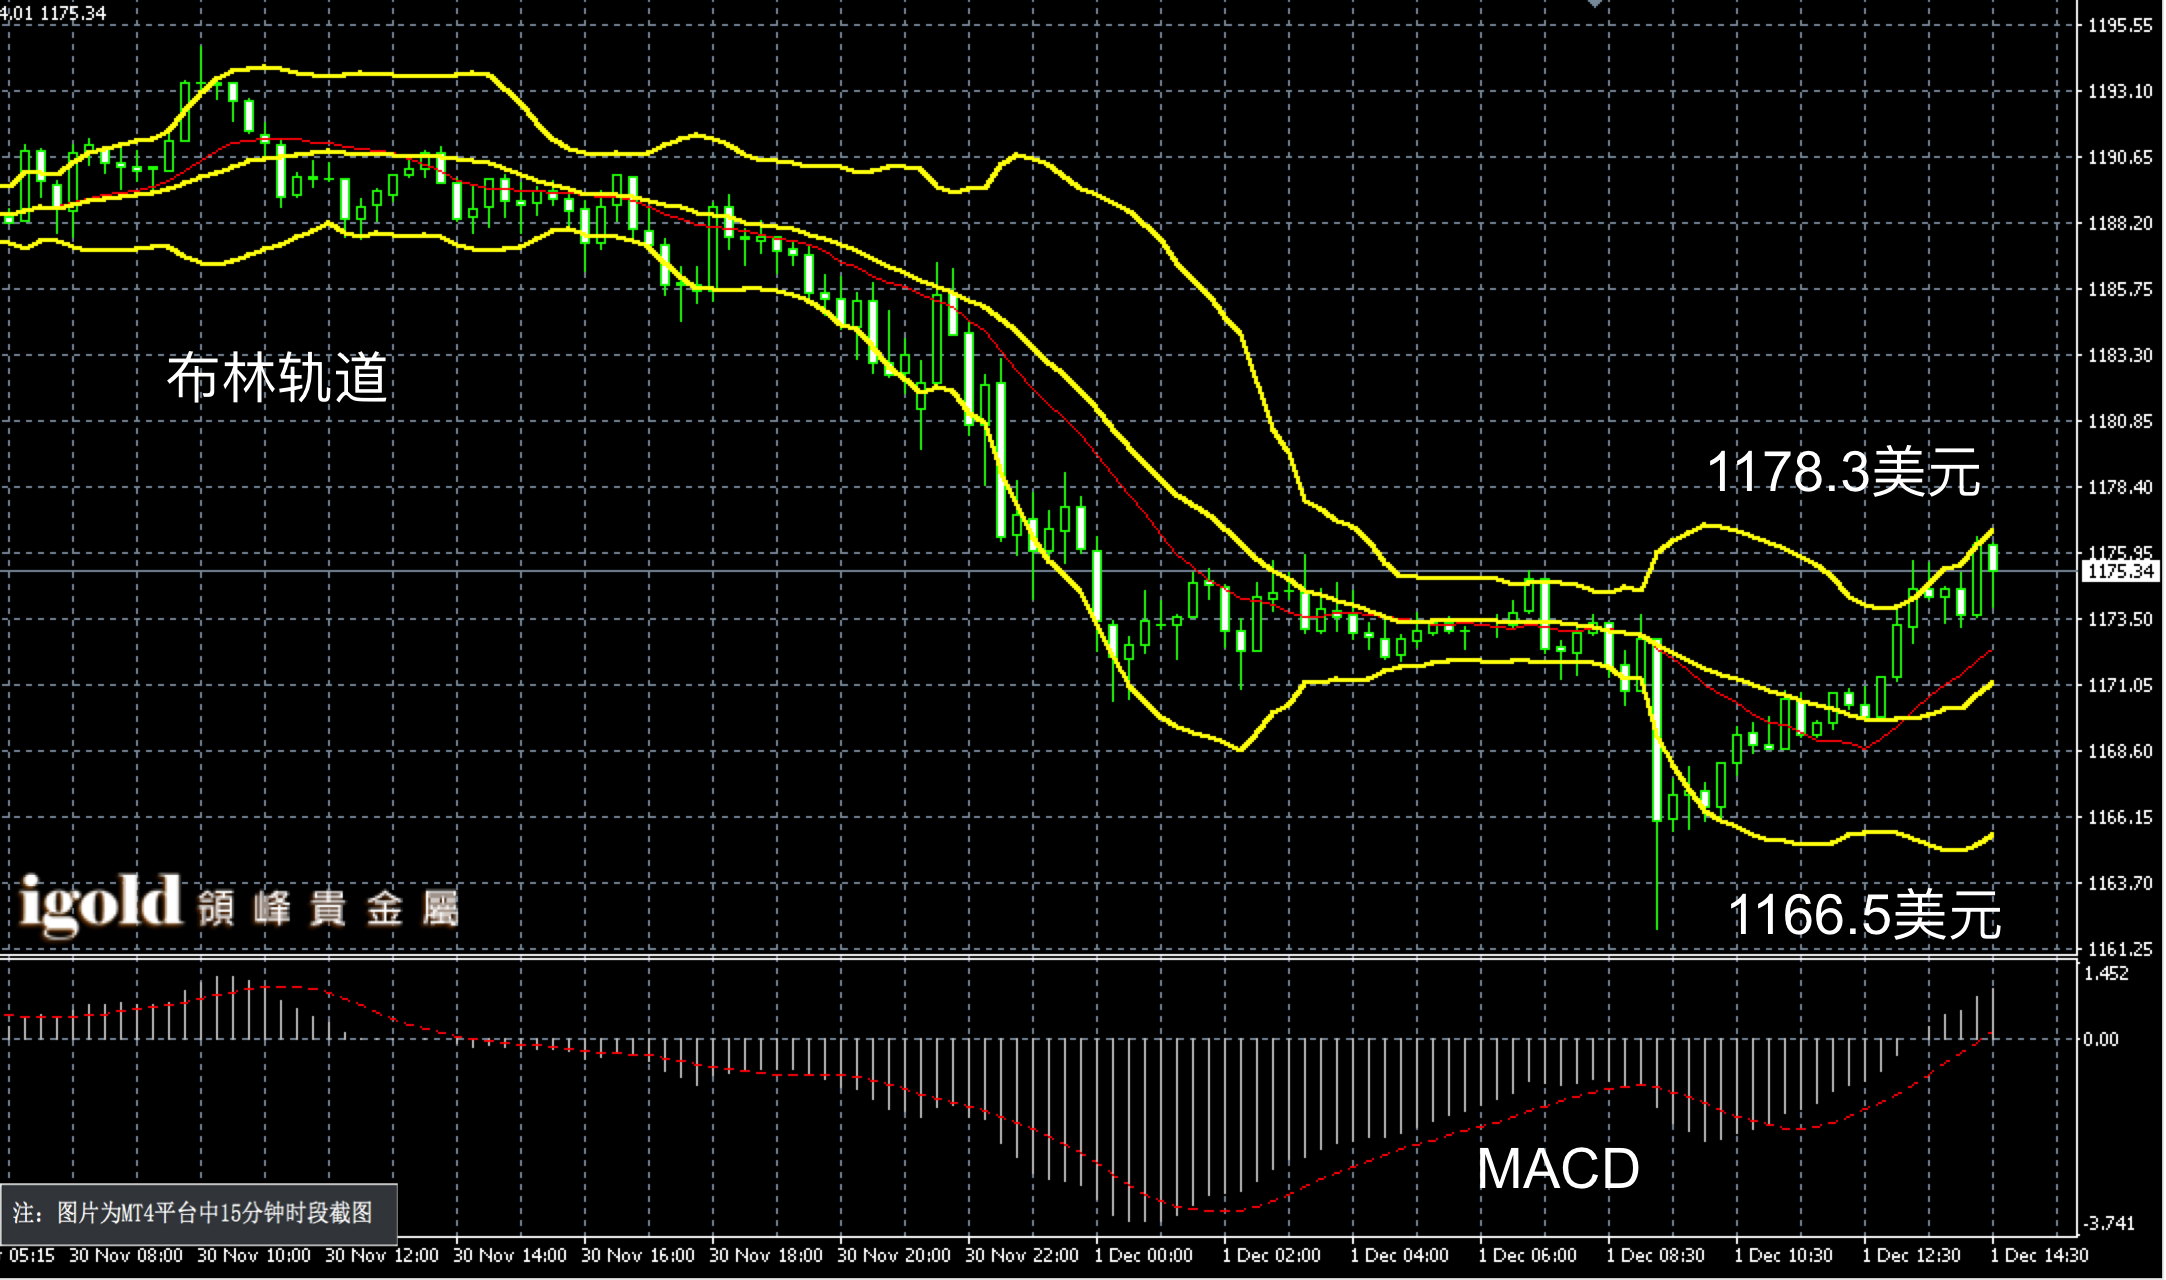This screenshot has height=1280, width=2166.
Task: Click the igold logo watermark
Action: coord(100,905)
